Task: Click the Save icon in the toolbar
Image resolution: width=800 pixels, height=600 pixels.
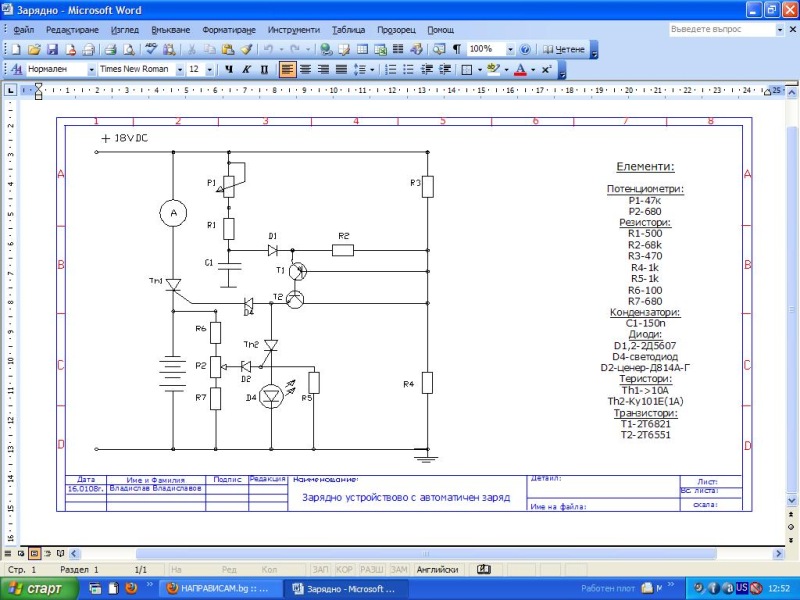Action: coord(52,49)
